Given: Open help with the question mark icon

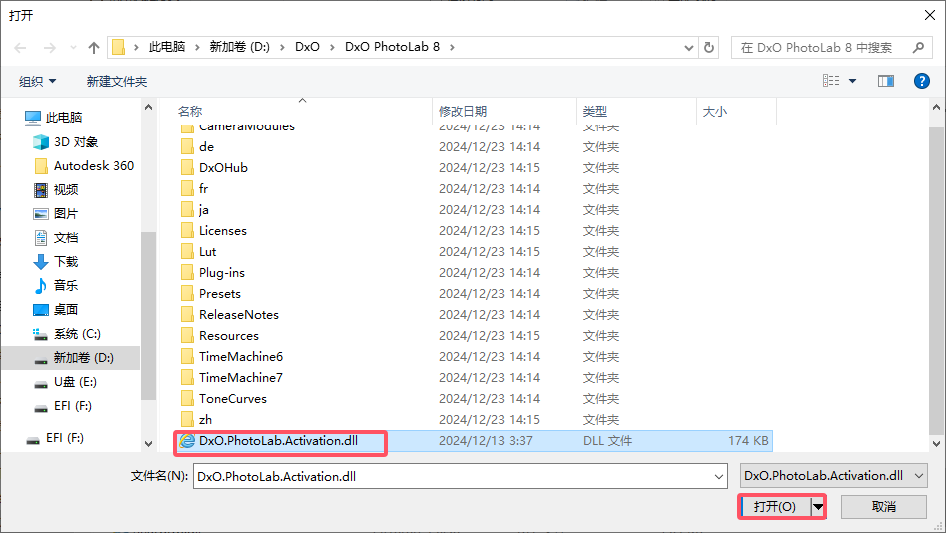Looking at the screenshot, I should (921, 81).
